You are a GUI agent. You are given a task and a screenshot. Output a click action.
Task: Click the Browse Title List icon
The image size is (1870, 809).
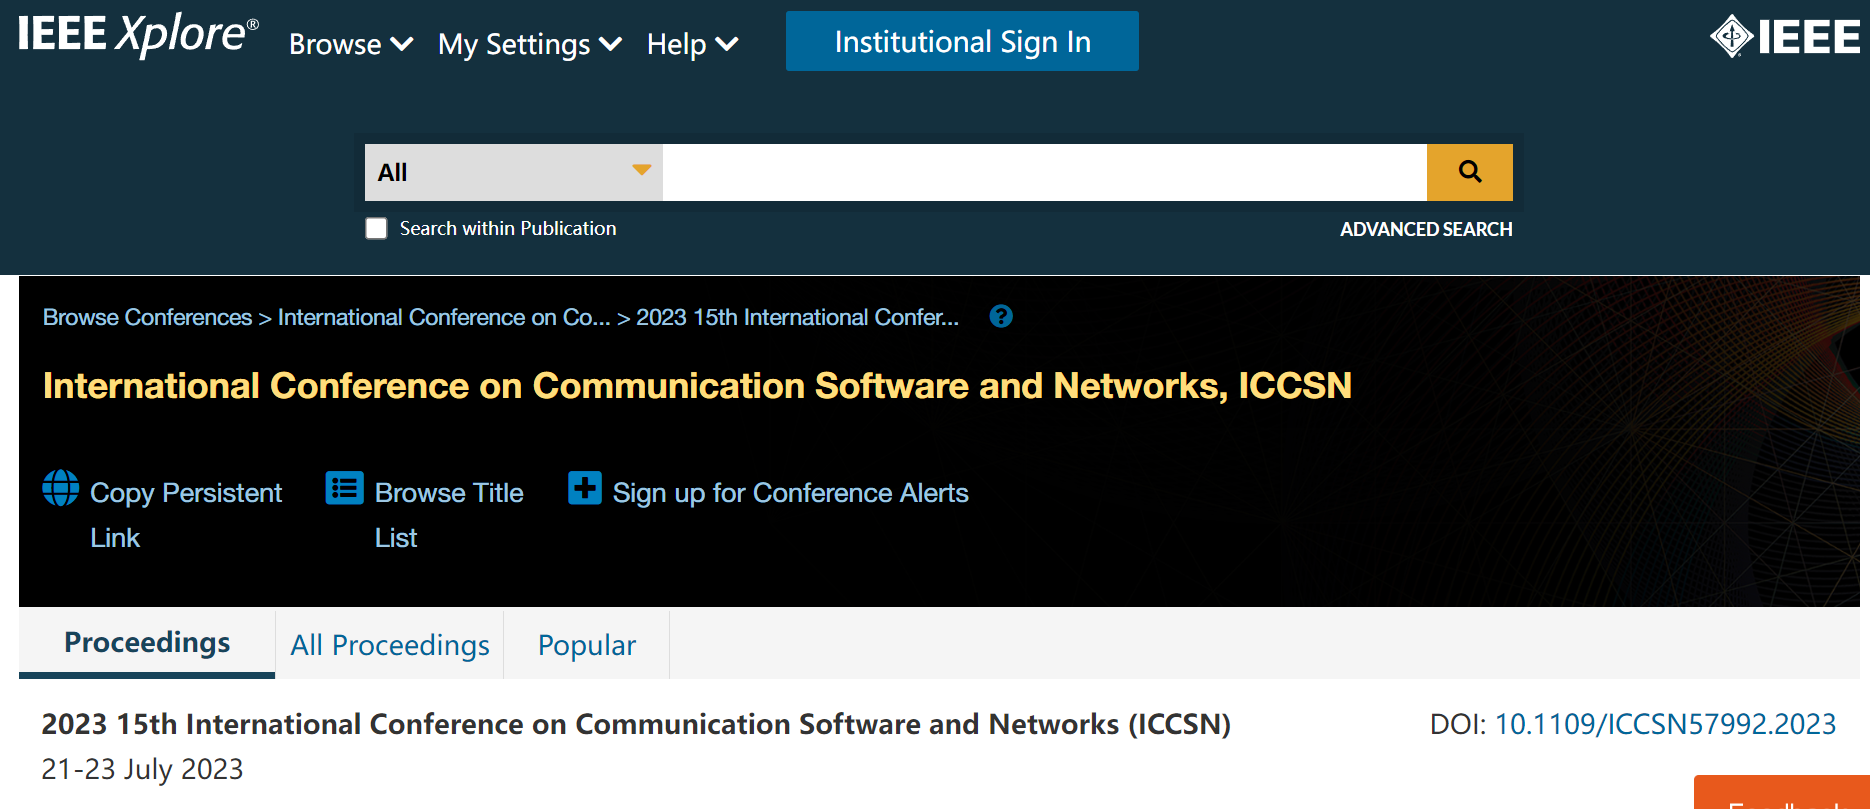(345, 488)
